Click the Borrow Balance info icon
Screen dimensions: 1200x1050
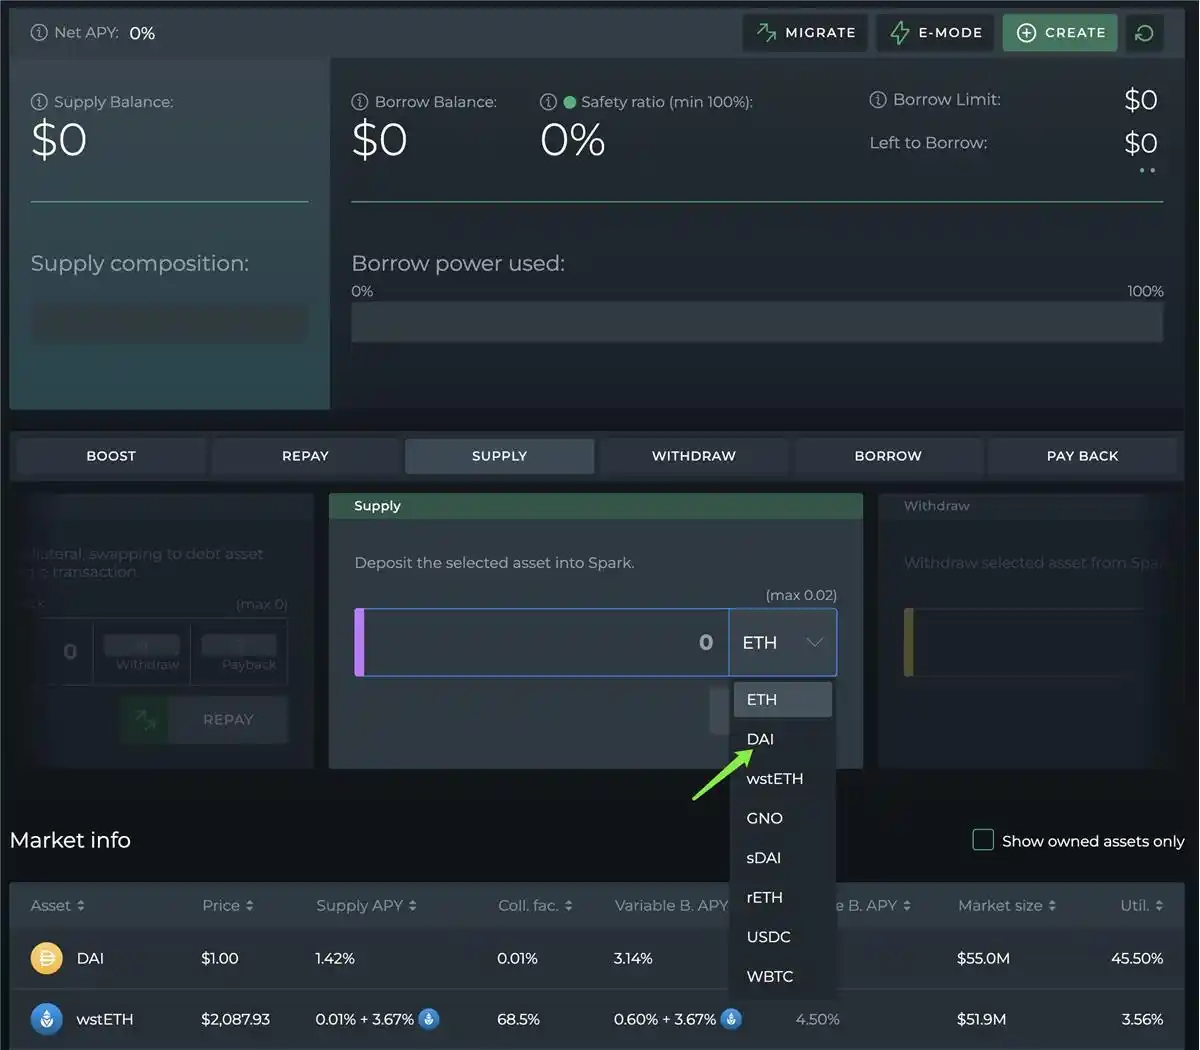click(360, 102)
